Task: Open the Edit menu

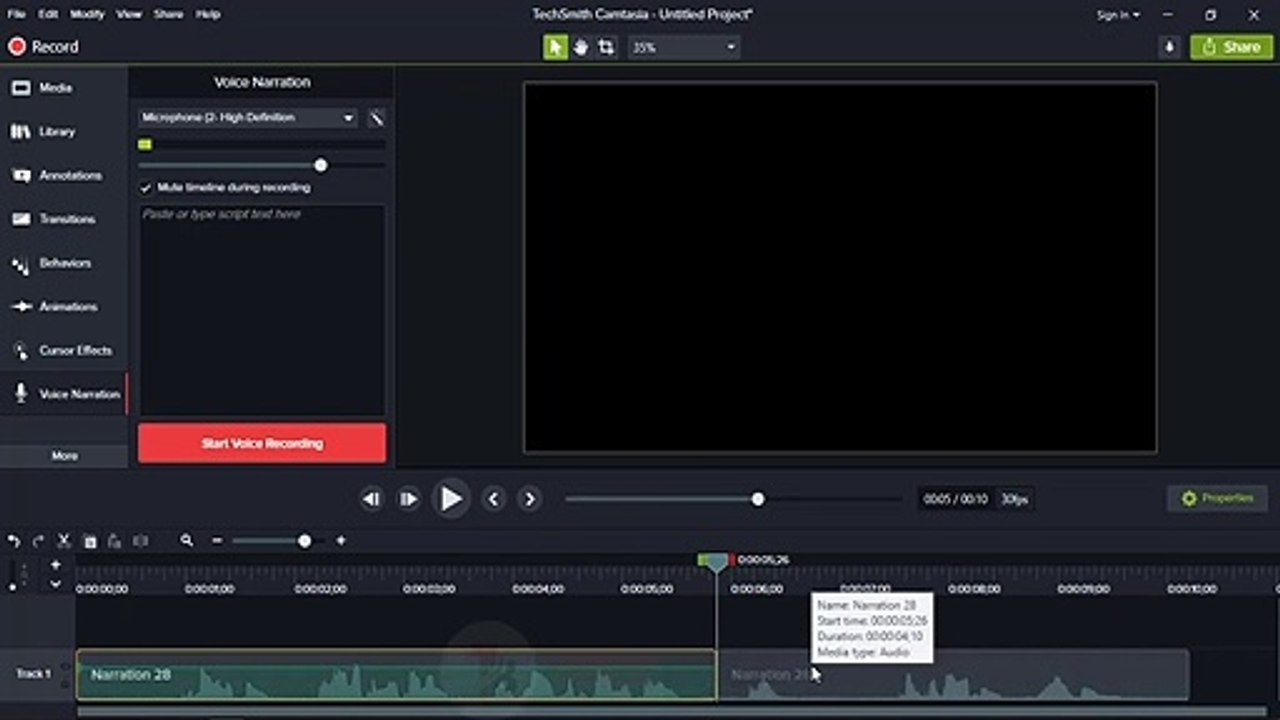Action: [48, 14]
